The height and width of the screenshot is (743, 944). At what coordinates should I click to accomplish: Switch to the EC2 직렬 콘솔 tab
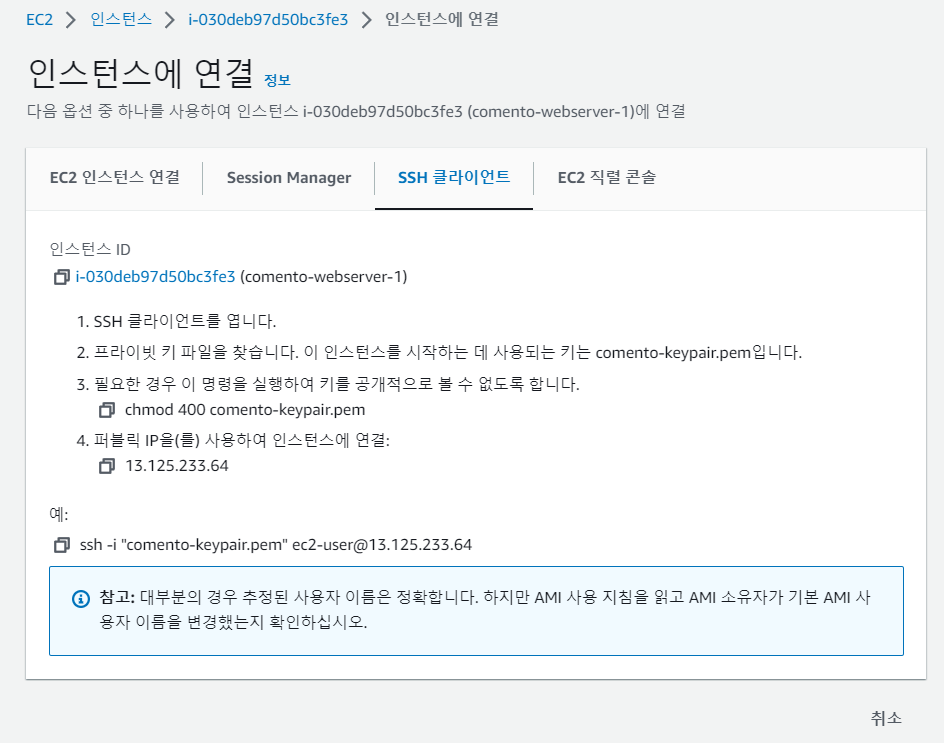pyautogui.click(x=607, y=178)
